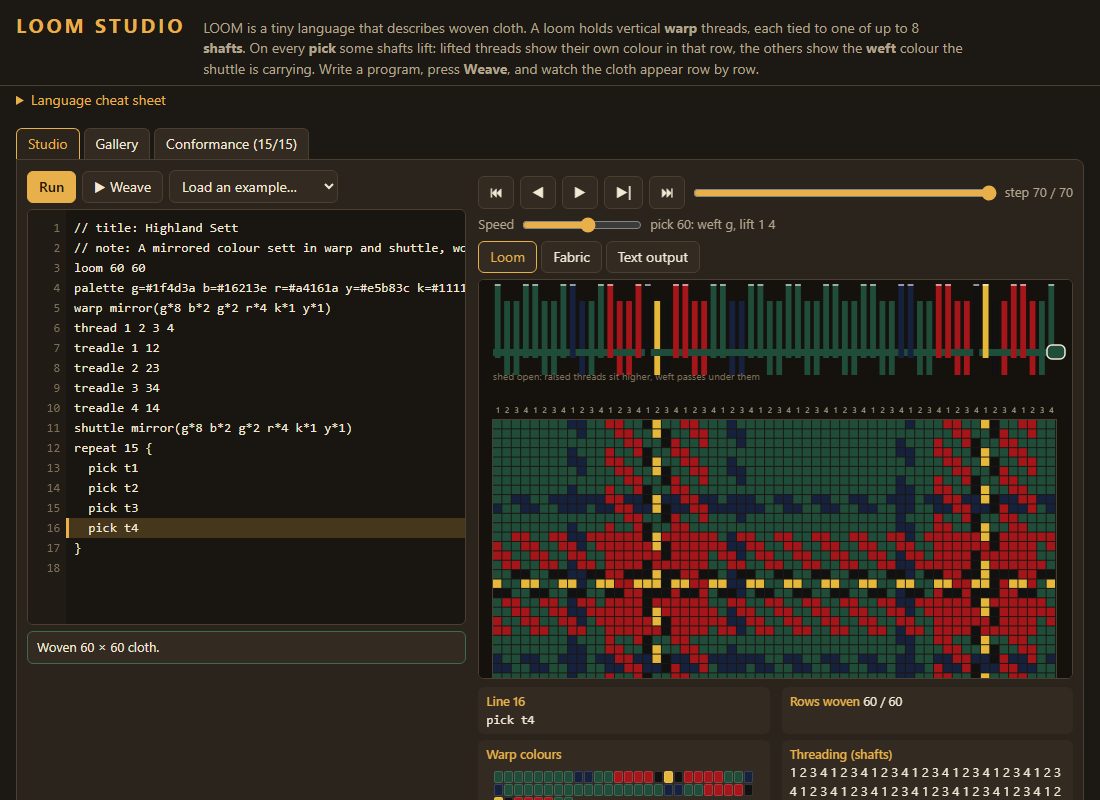The width and height of the screenshot is (1100, 800).
Task: Click the 'step 70 / 70' counter
Action: [1038, 192]
